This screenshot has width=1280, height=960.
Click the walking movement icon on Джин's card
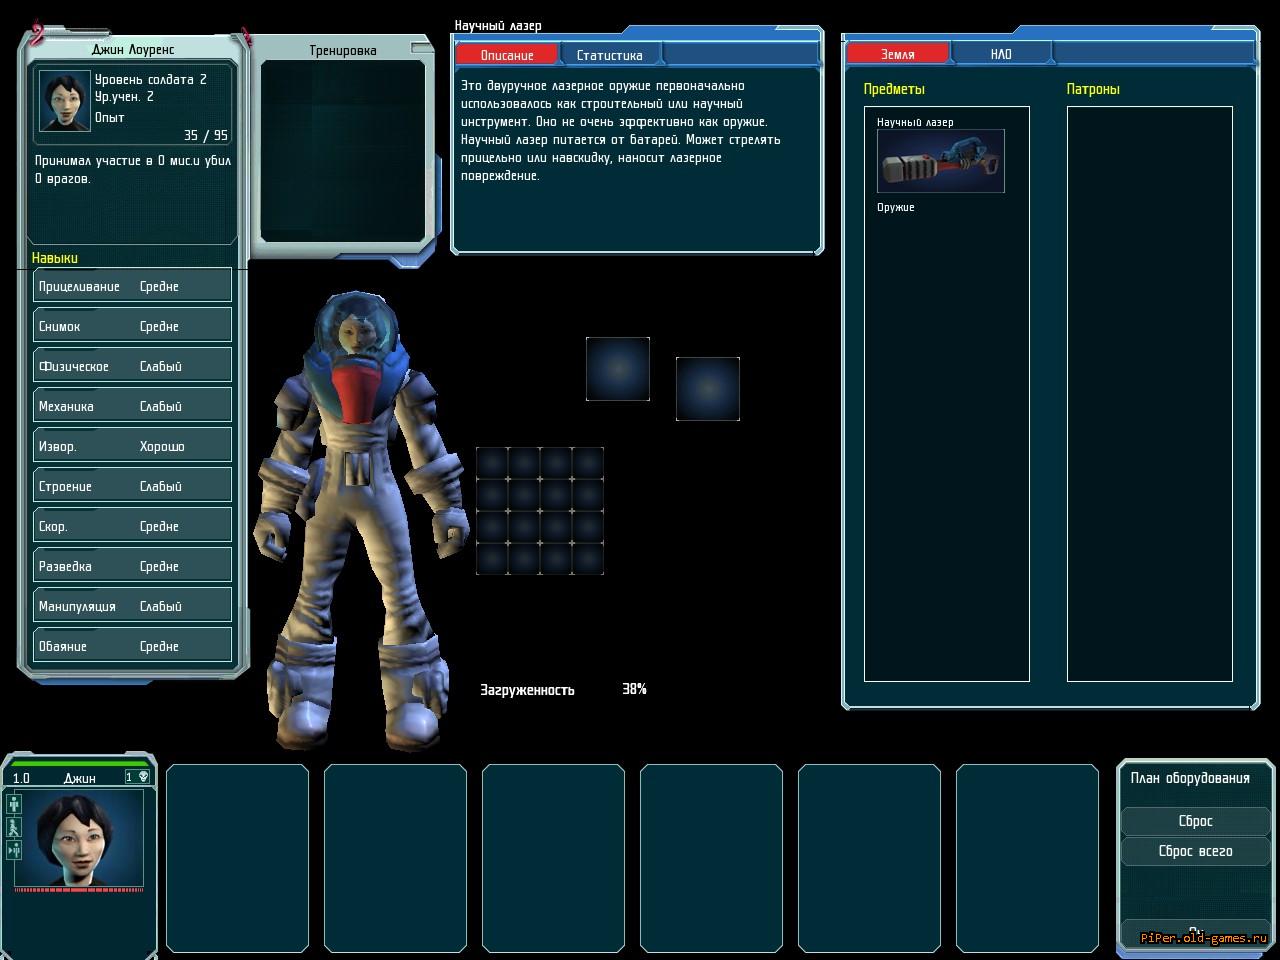(x=14, y=827)
